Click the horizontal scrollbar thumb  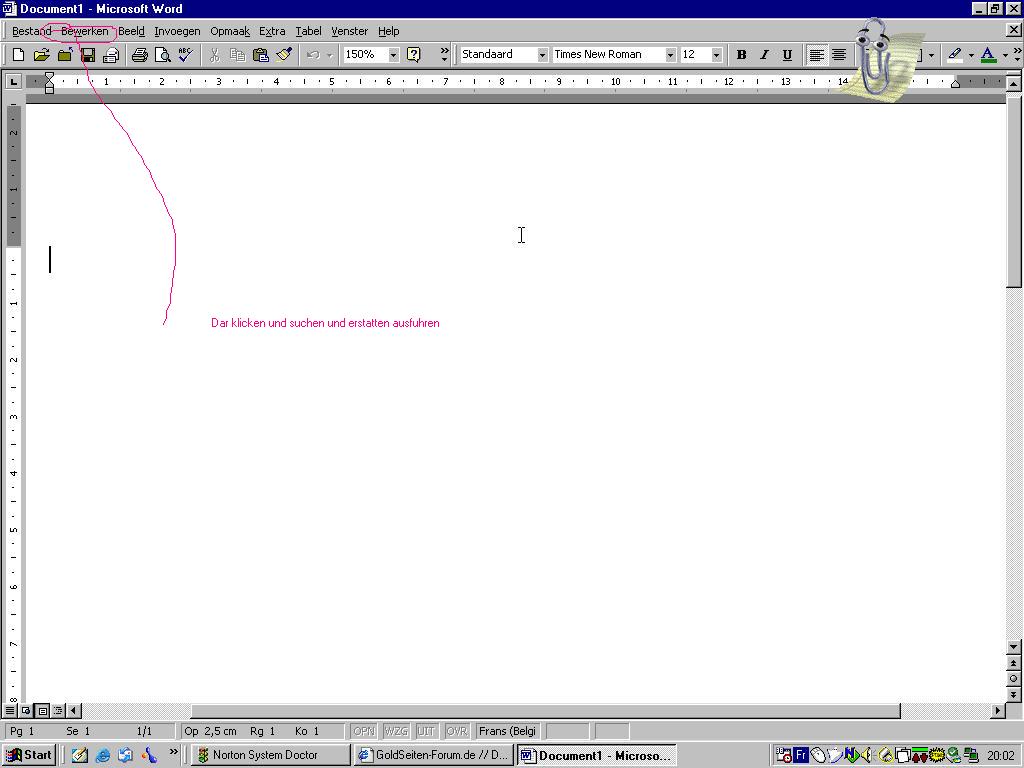pyautogui.click(x=545, y=710)
